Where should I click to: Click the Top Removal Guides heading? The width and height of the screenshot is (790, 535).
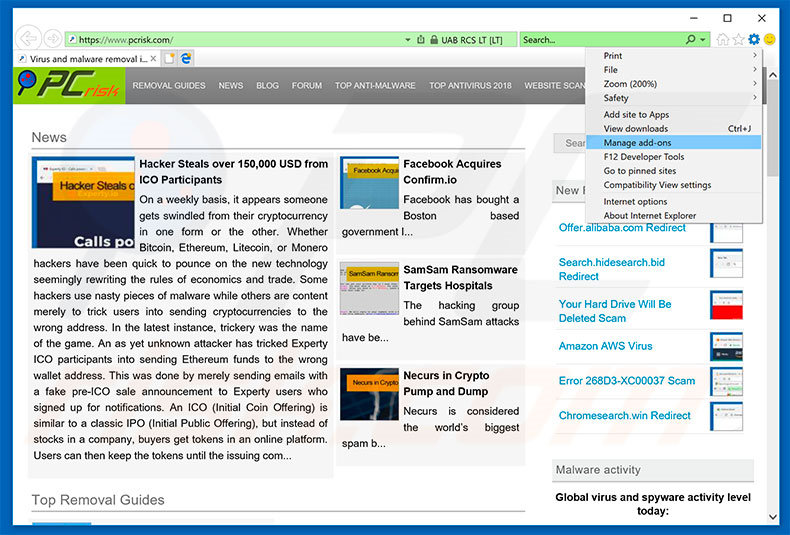(x=98, y=500)
